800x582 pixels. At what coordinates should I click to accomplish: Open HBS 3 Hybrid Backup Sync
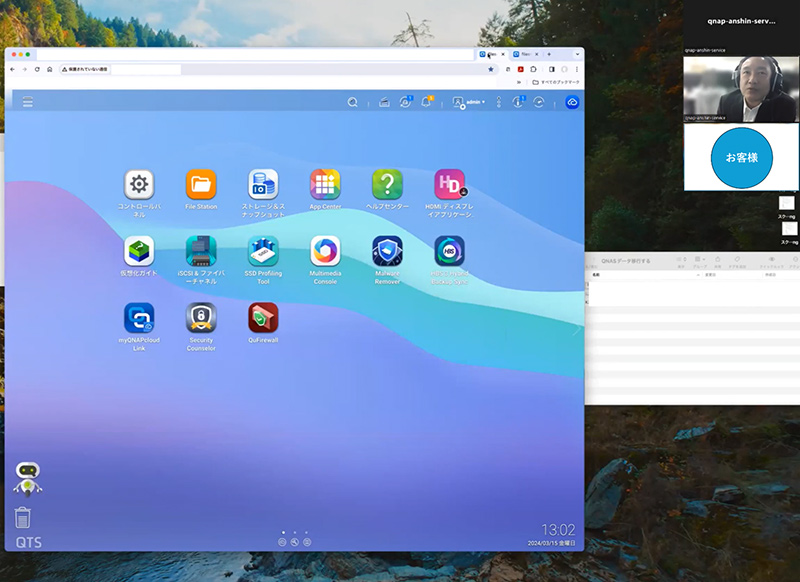coord(449,251)
